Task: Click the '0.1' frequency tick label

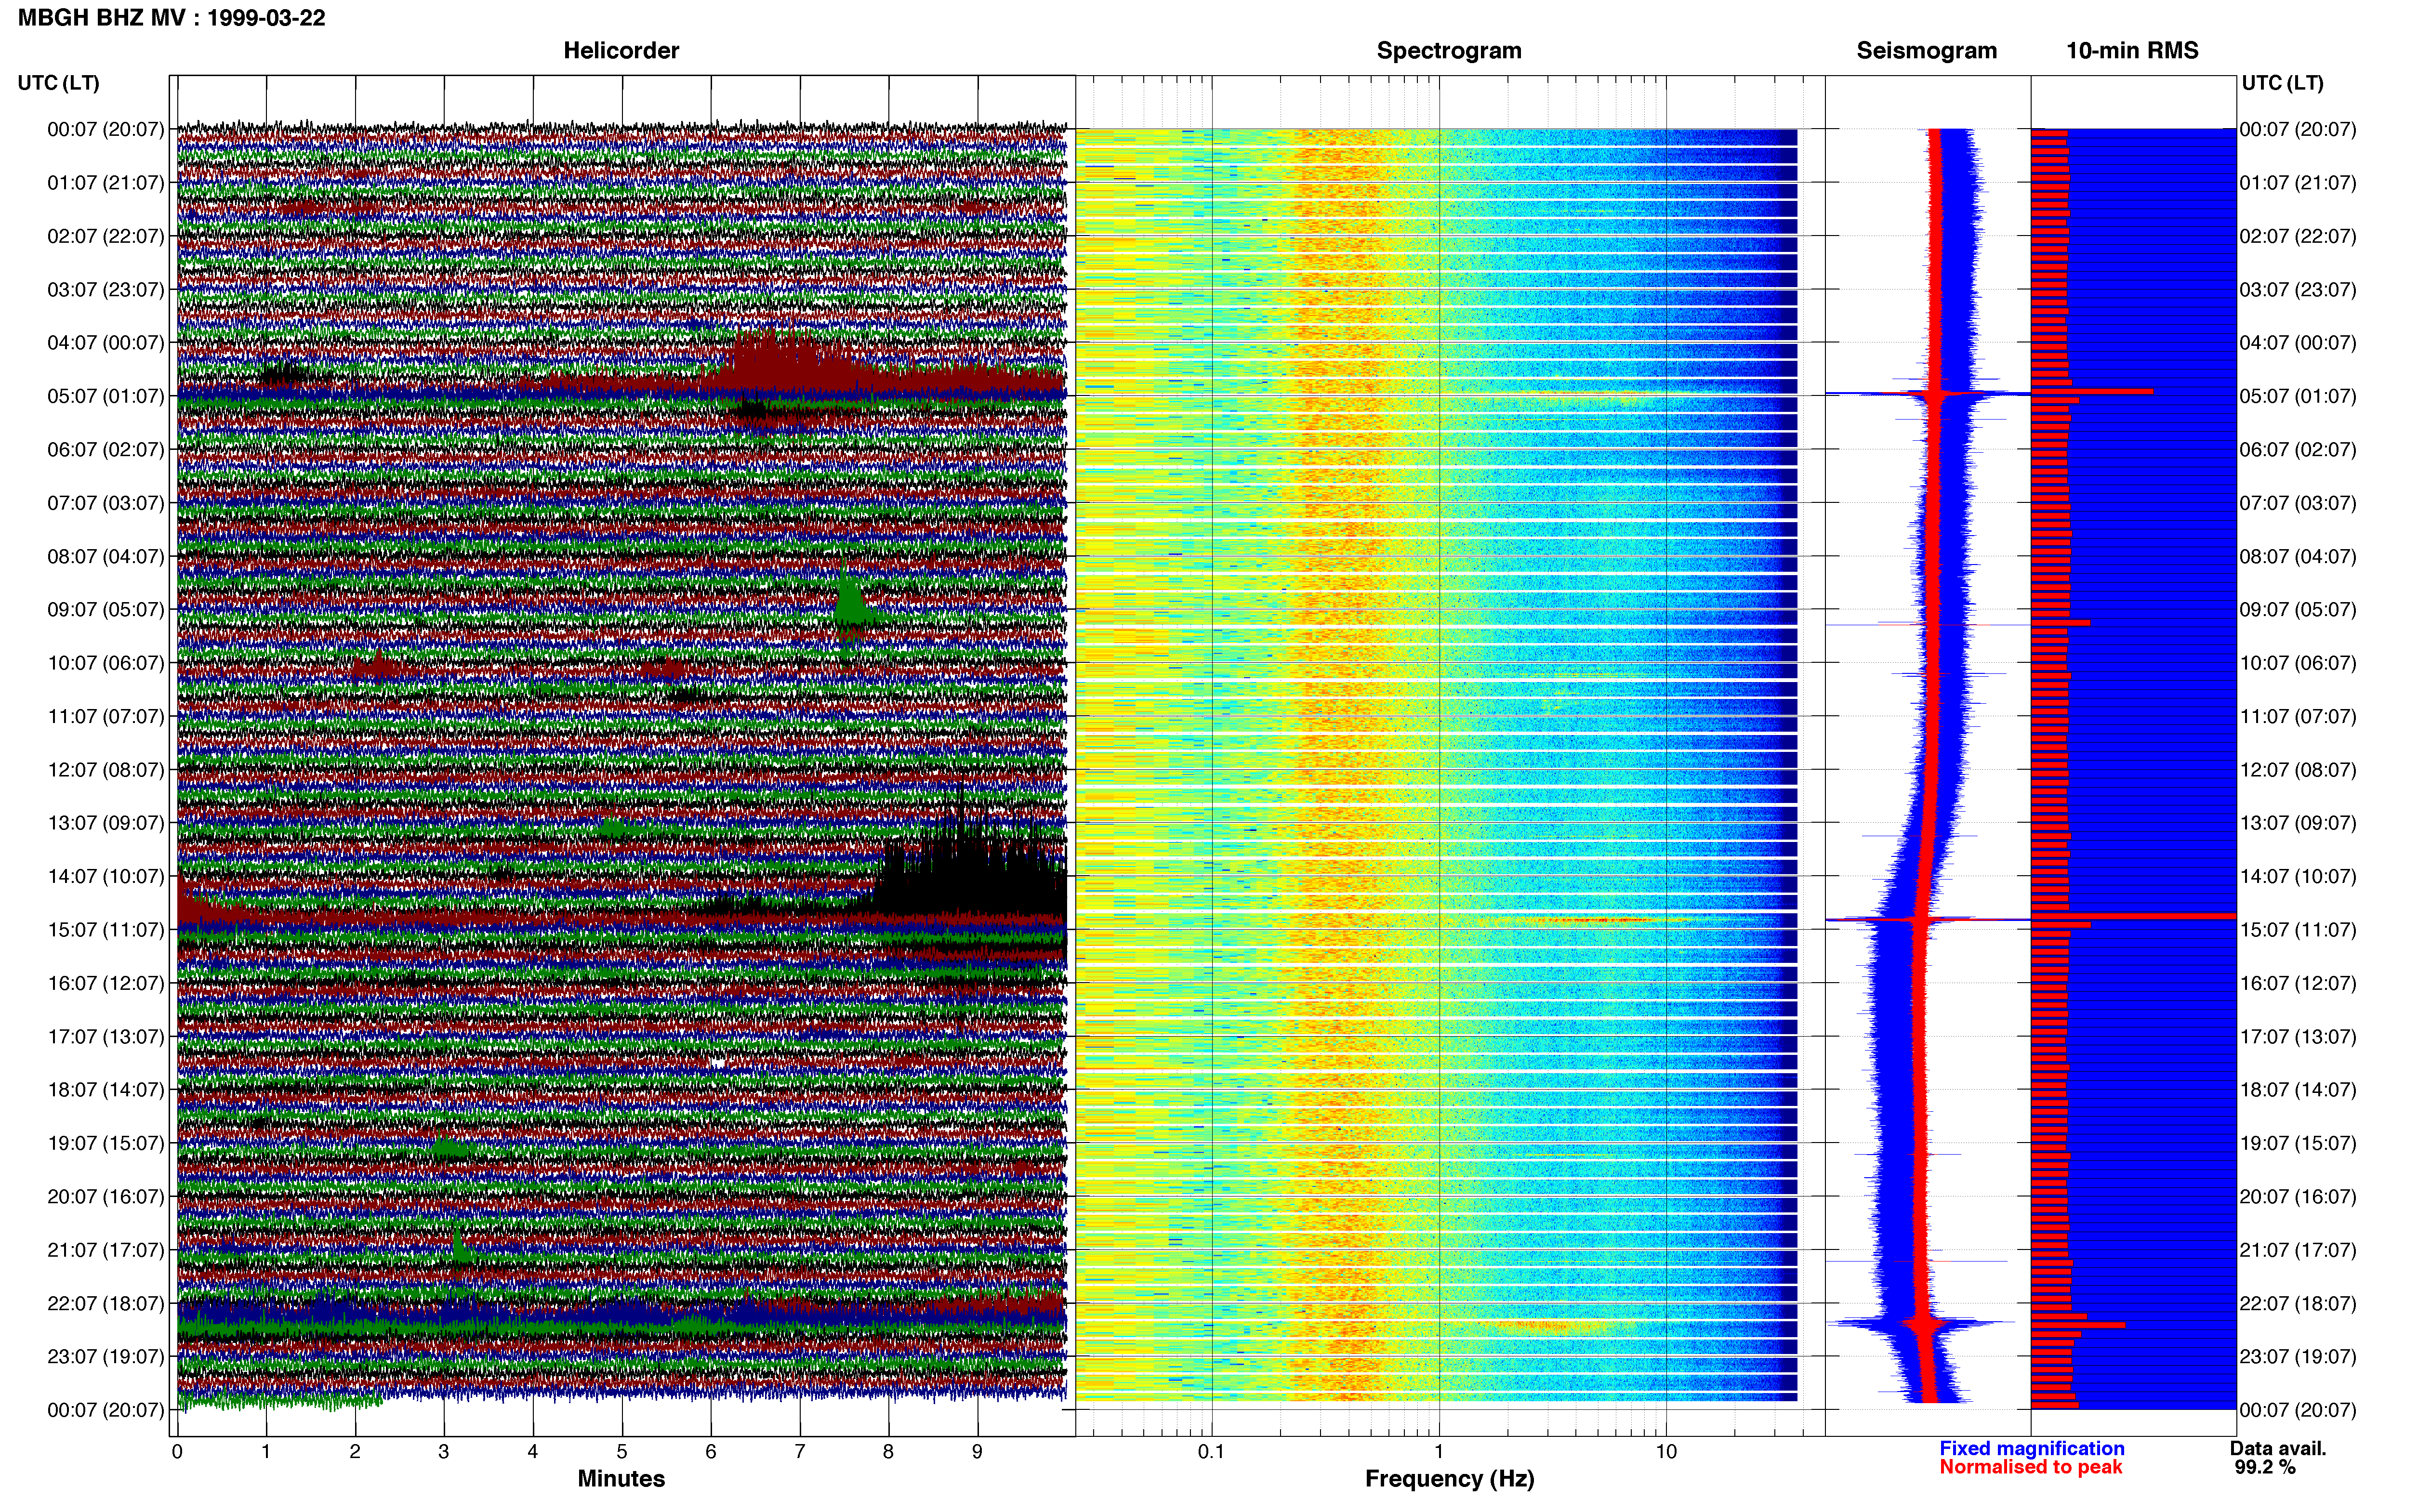Action: (x=1211, y=1451)
